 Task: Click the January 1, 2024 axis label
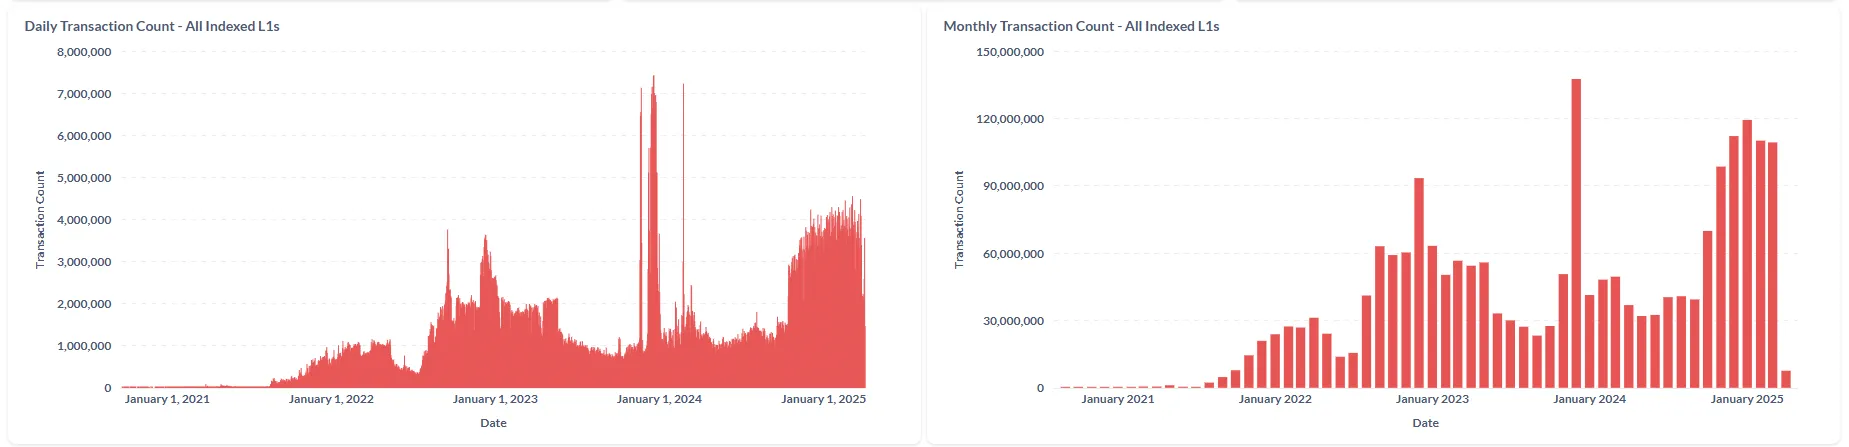coord(659,399)
